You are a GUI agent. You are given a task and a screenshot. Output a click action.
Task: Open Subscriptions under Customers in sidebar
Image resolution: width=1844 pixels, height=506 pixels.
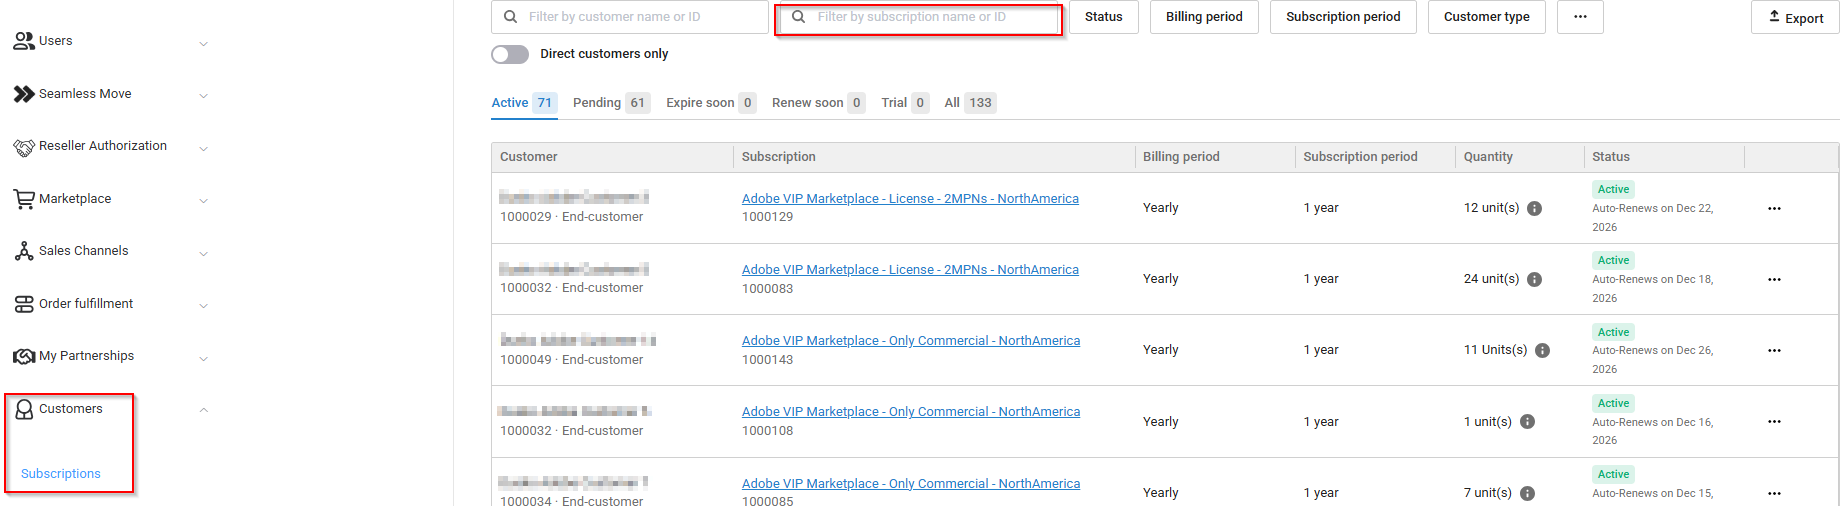pos(61,474)
